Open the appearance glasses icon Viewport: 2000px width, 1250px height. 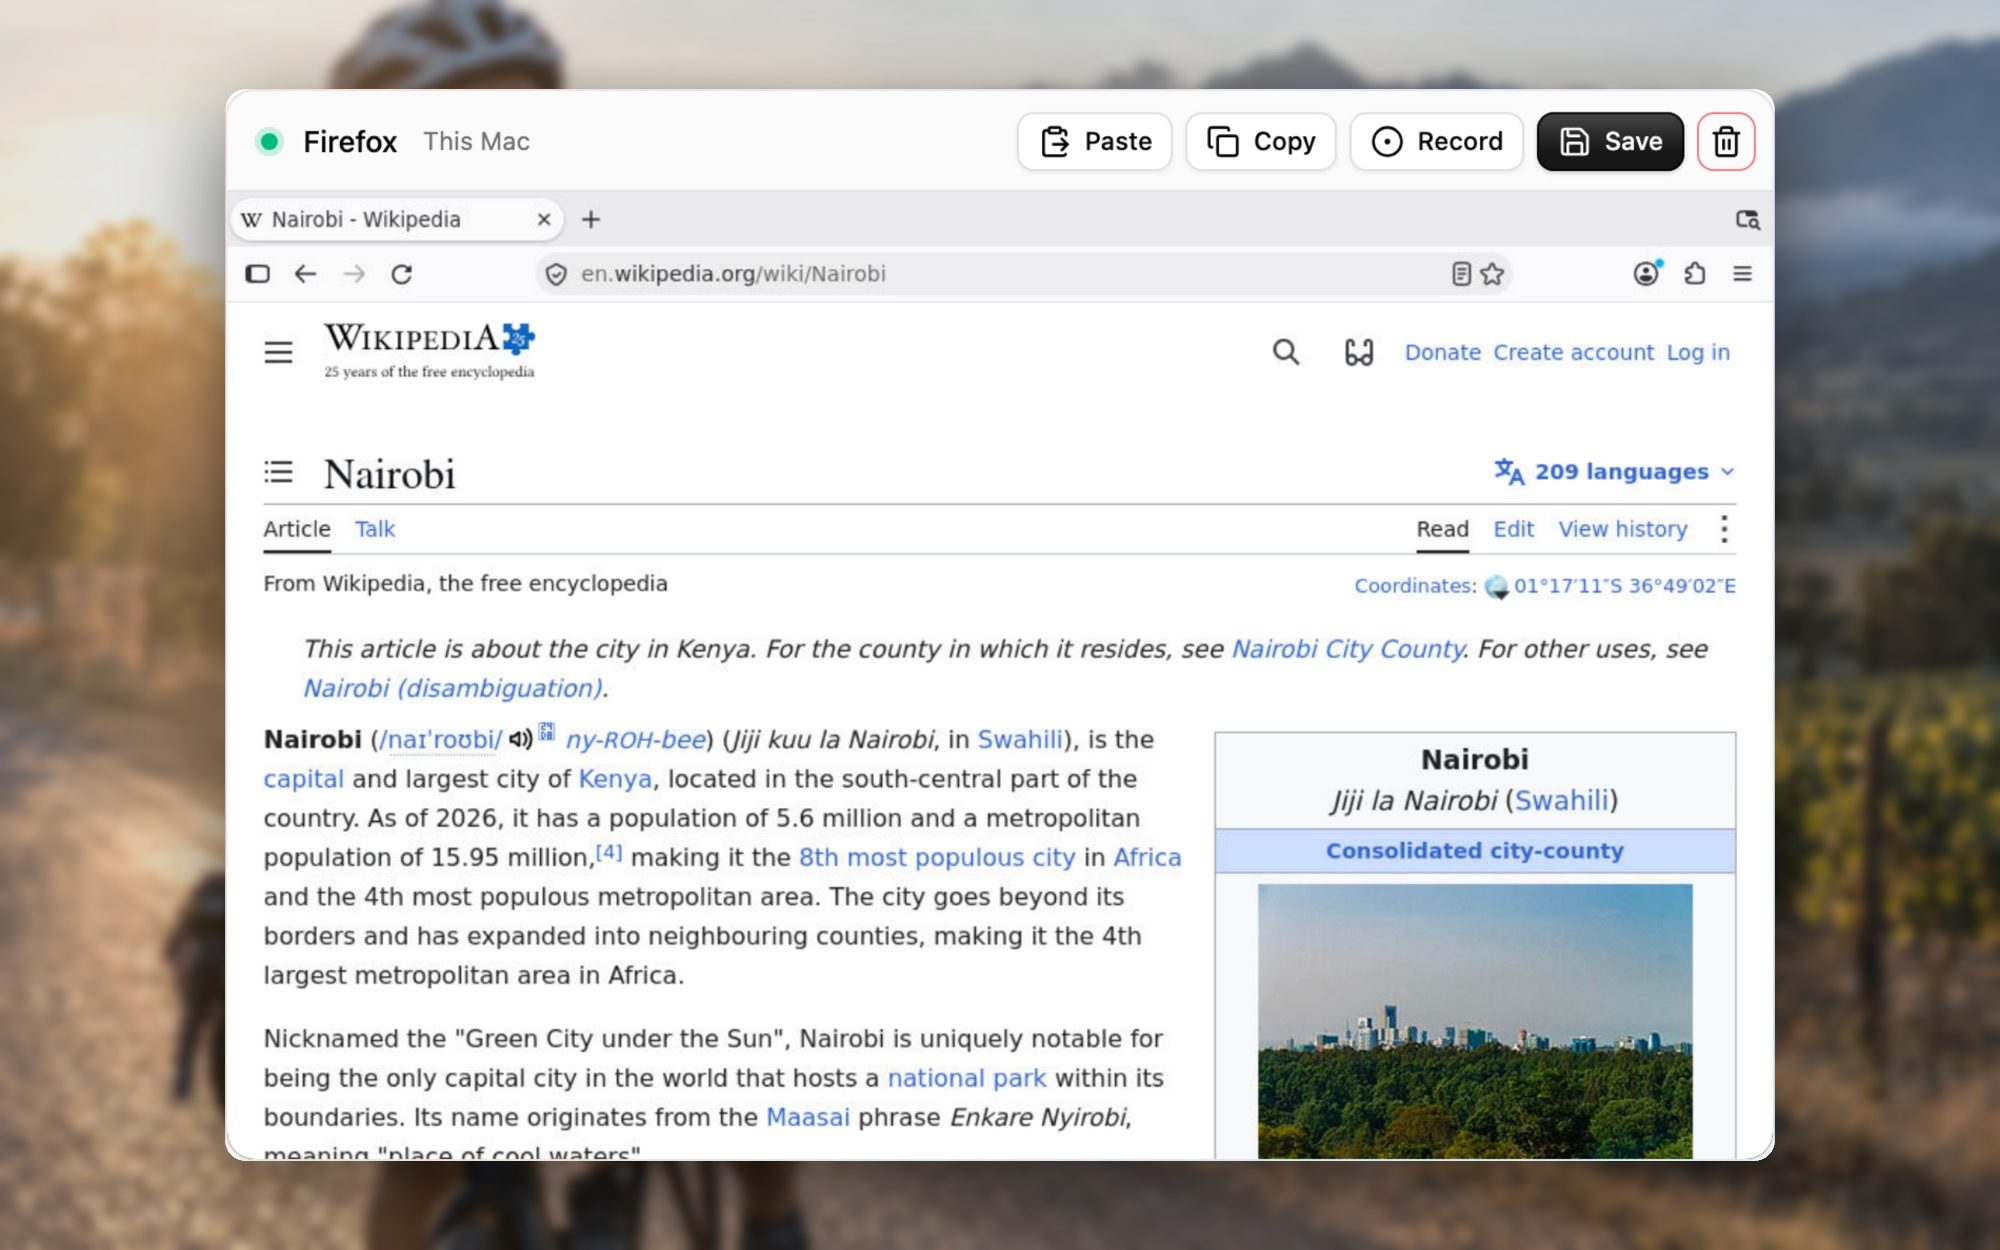[x=1359, y=352]
